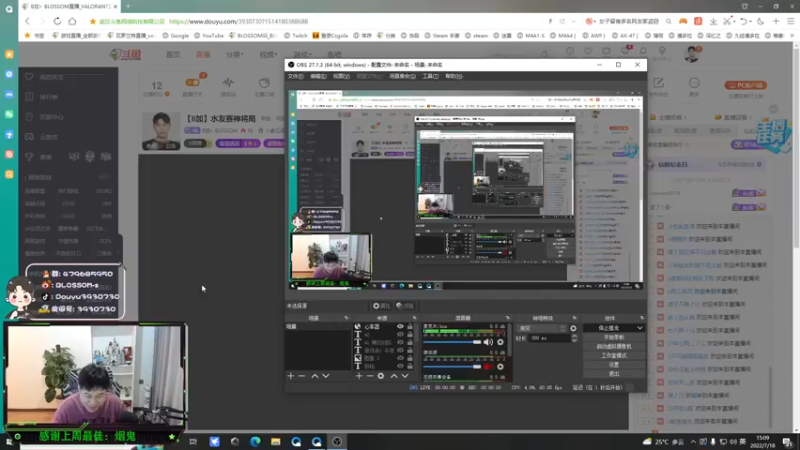Open the 帮助 menu in OBS

tap(454, 76)
